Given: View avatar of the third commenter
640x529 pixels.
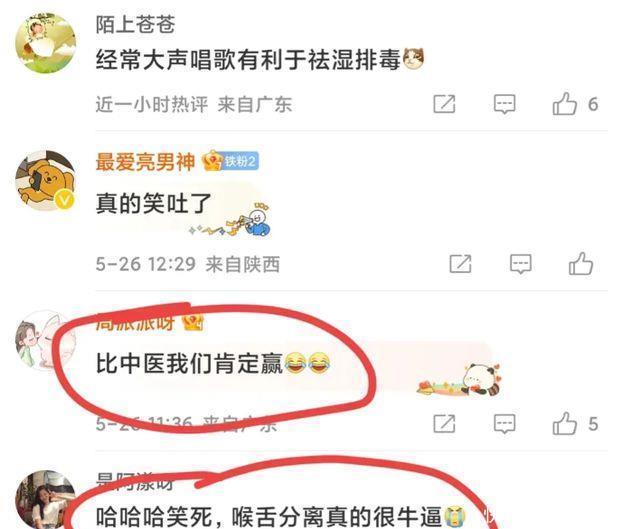Looking at the screenshot, I should click(46, 340).
